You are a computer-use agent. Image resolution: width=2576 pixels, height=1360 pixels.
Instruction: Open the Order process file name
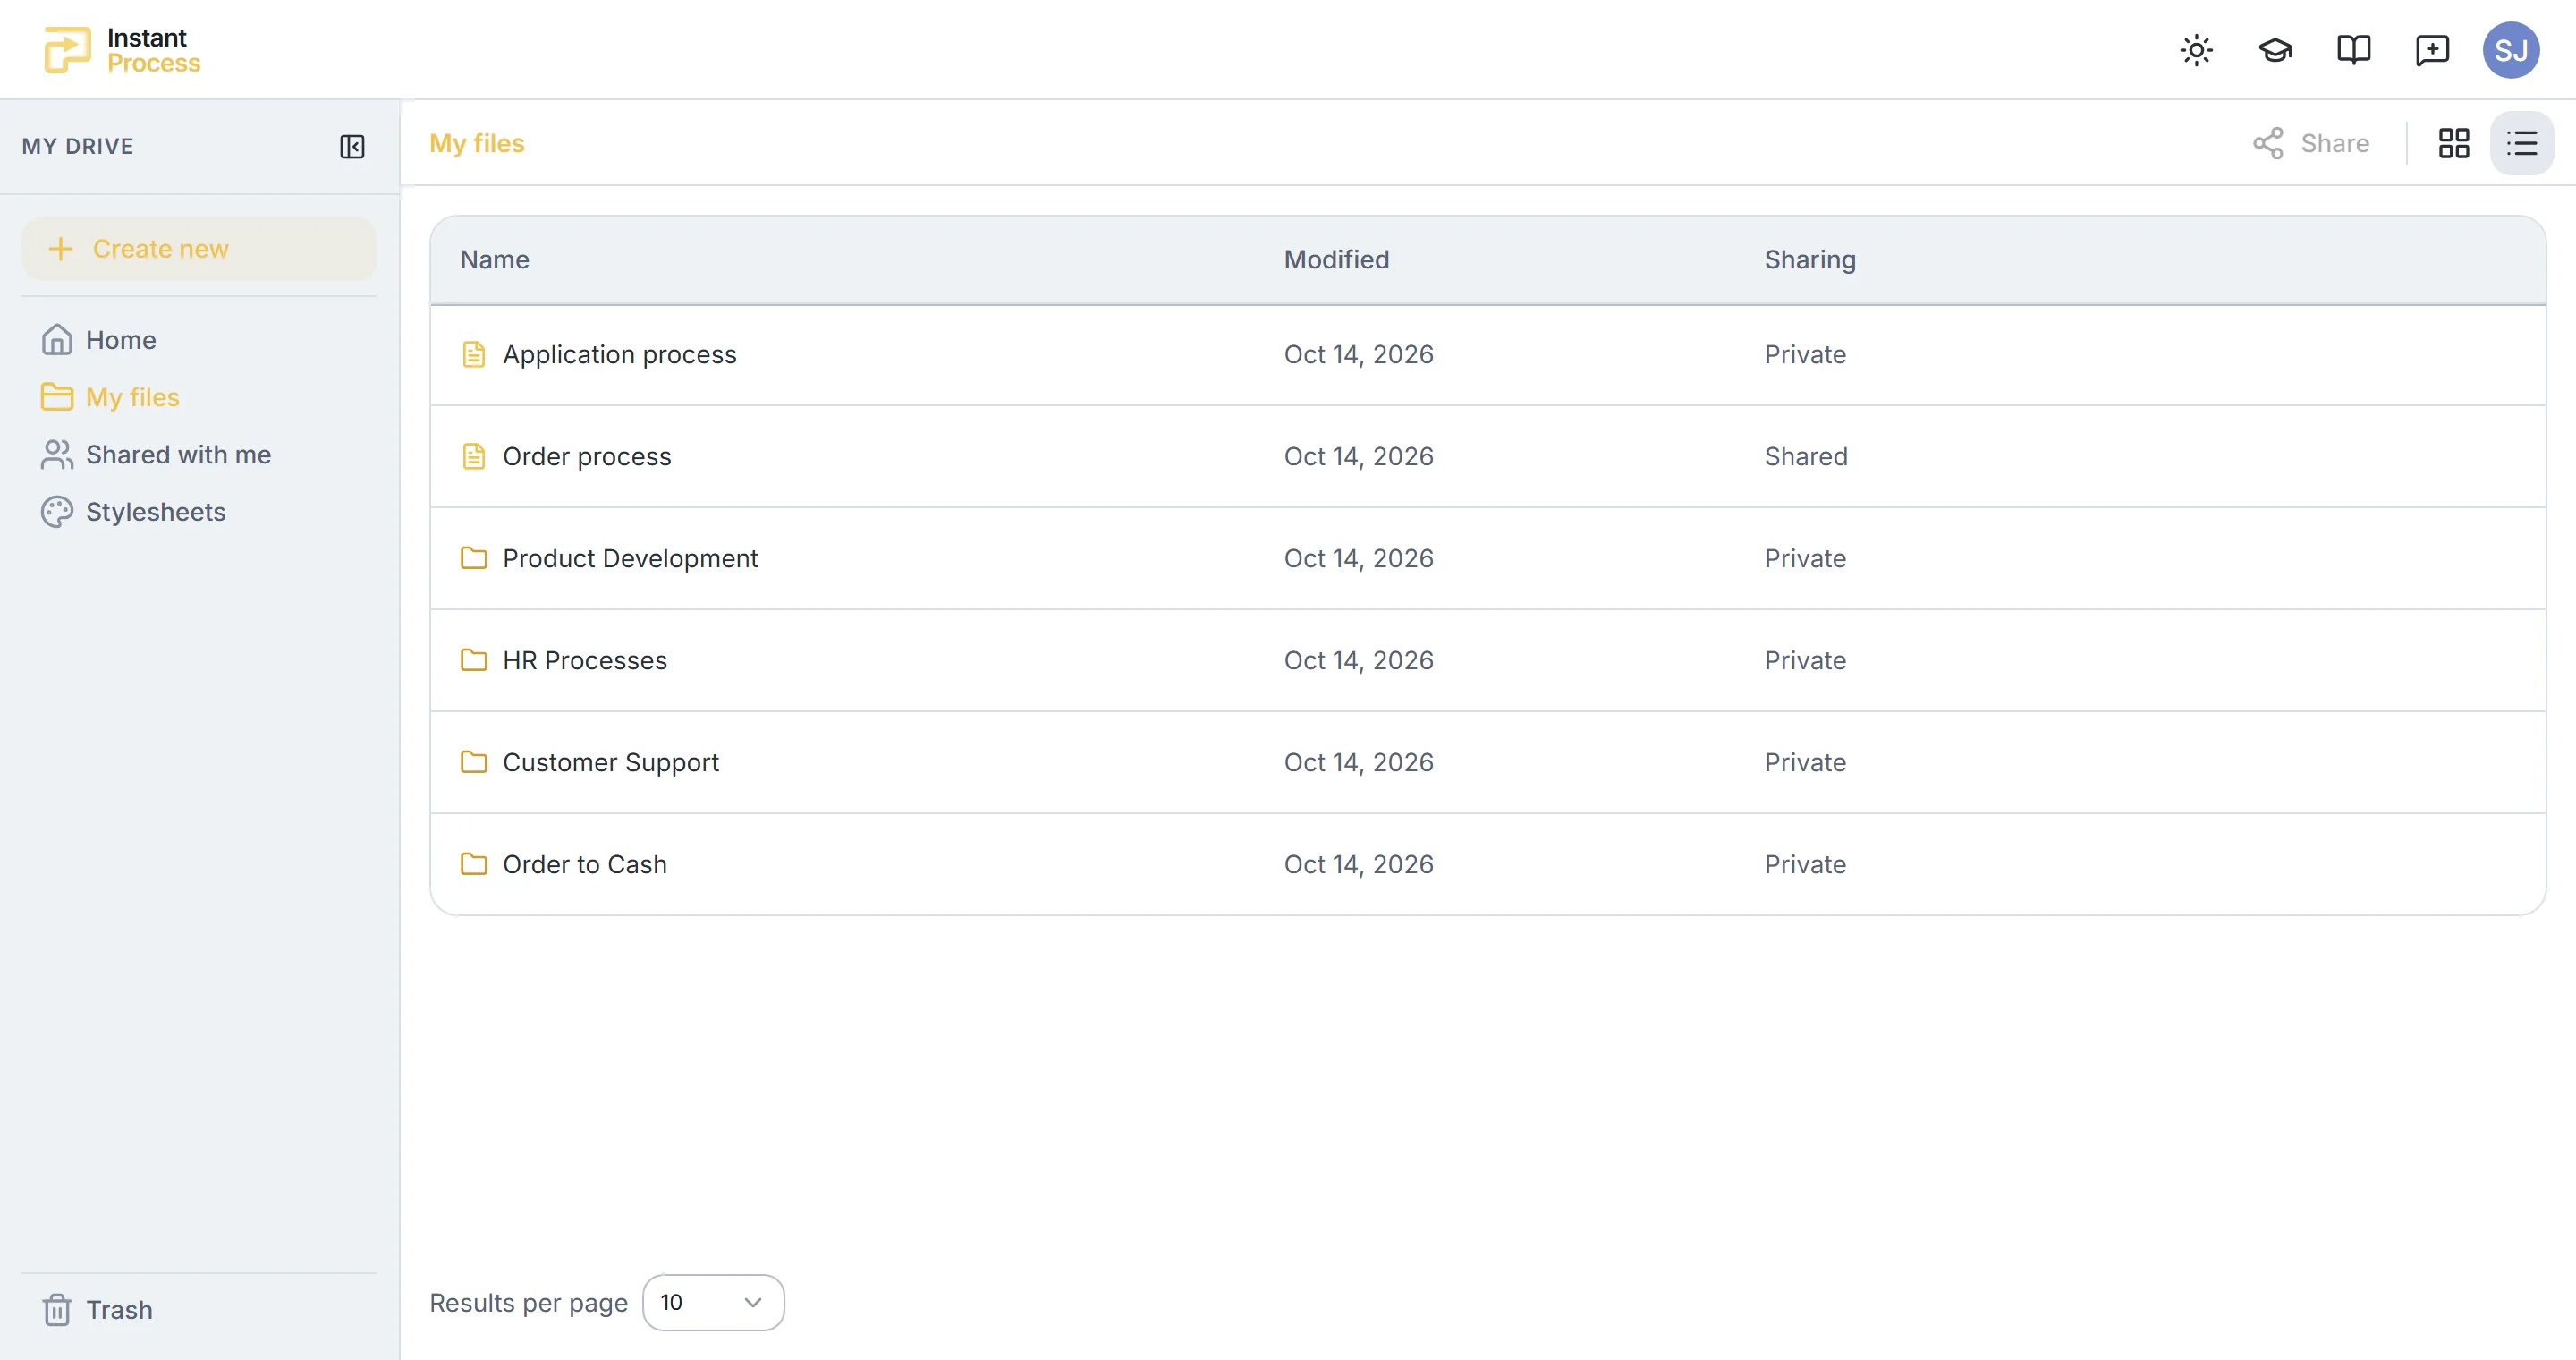(587, 457)
